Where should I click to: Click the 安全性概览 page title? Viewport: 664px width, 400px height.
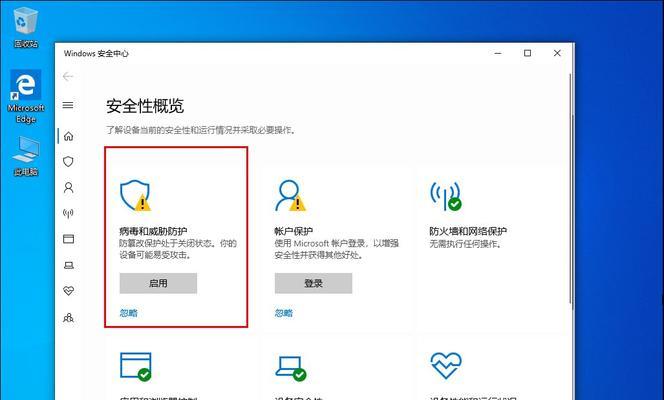[x=145, y=106]
